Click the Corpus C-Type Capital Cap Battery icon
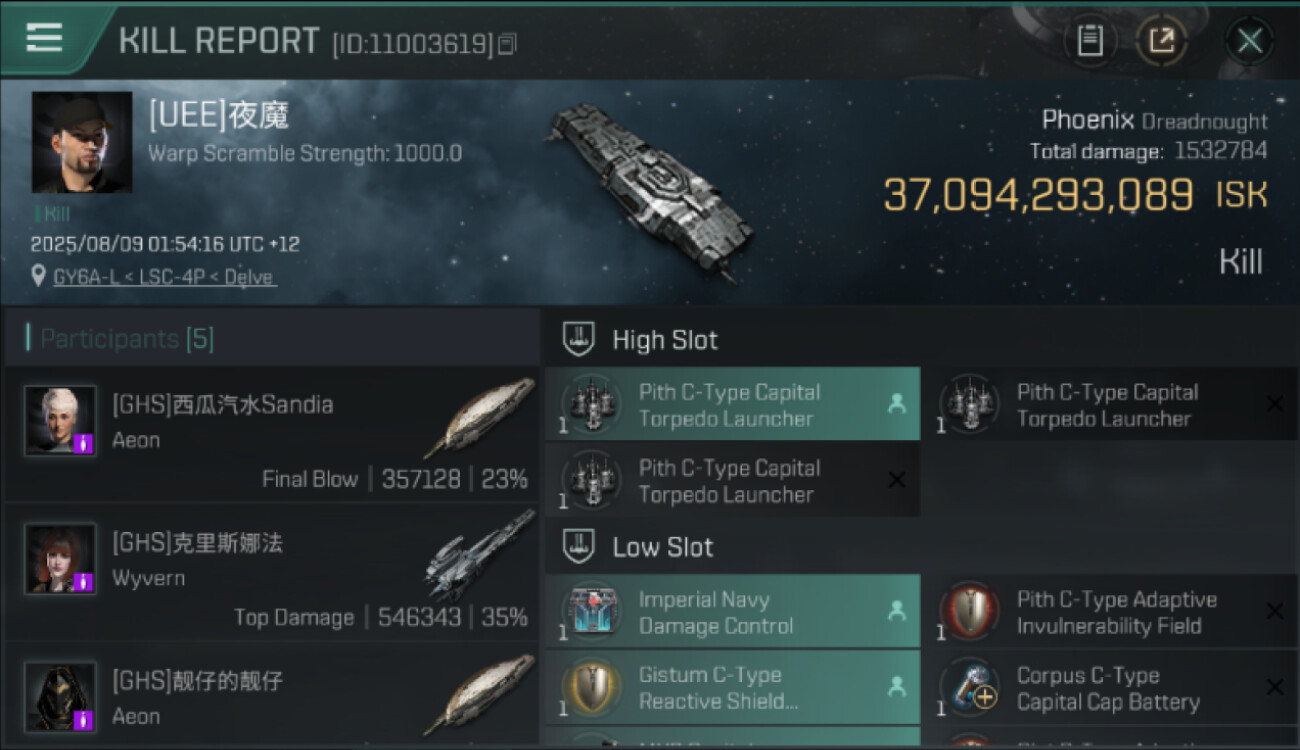Image resolution: width=1300 pixels, height=750 pixels. click(969, 688)
